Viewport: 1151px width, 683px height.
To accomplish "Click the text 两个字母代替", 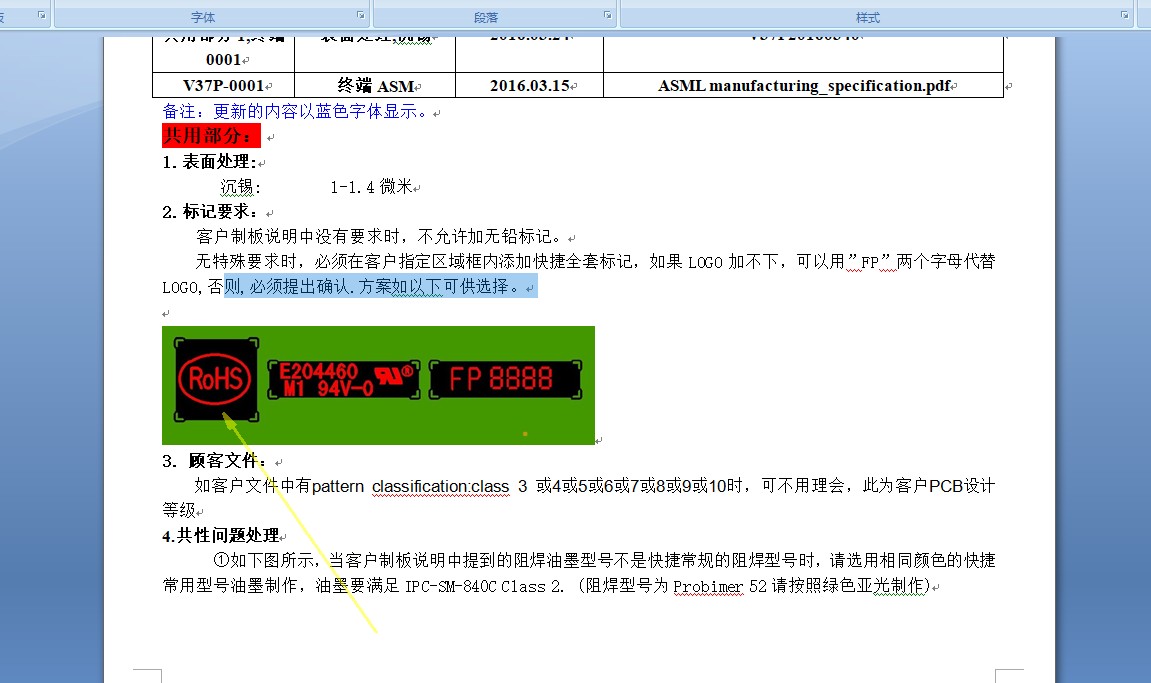I will [x=945, y=261].
